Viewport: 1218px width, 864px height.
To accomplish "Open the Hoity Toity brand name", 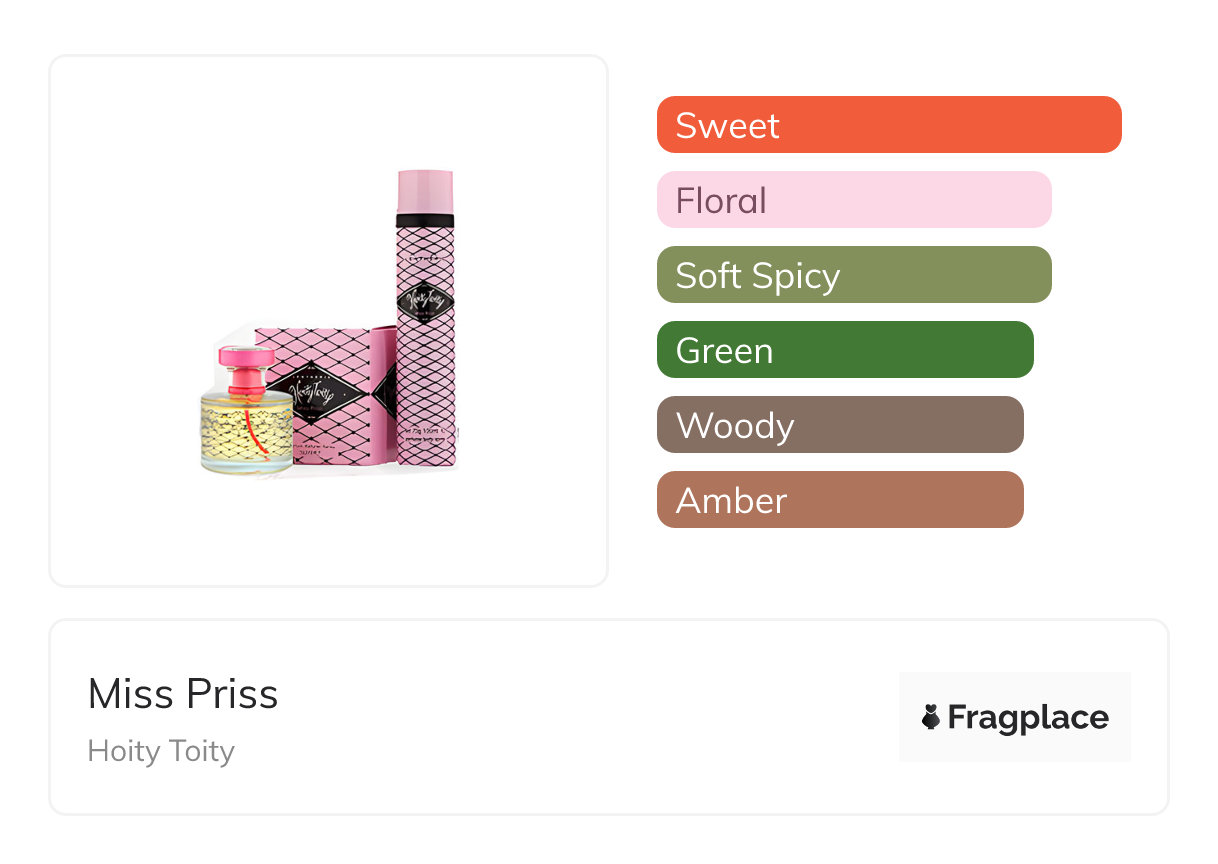I will [x=161, y=751].
